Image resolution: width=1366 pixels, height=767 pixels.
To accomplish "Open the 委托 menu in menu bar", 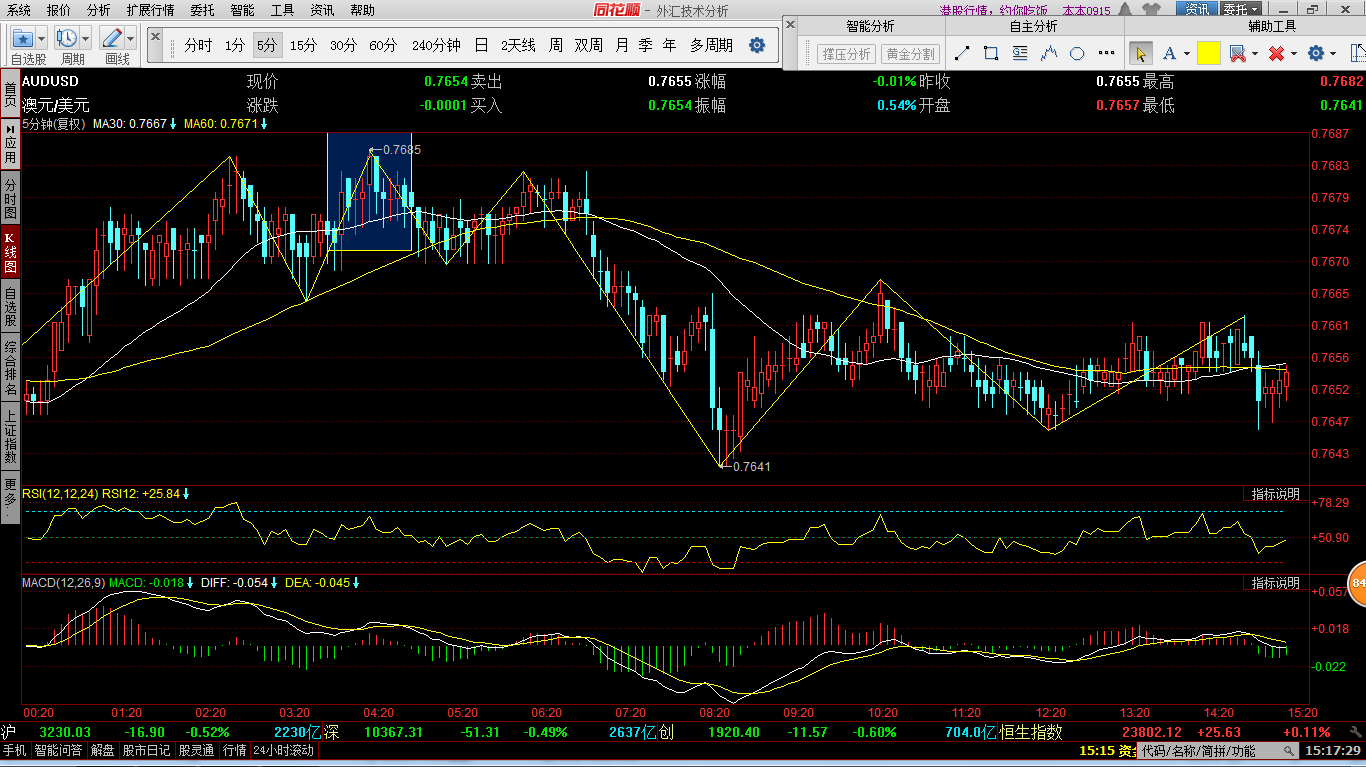I will click(202, 10).
